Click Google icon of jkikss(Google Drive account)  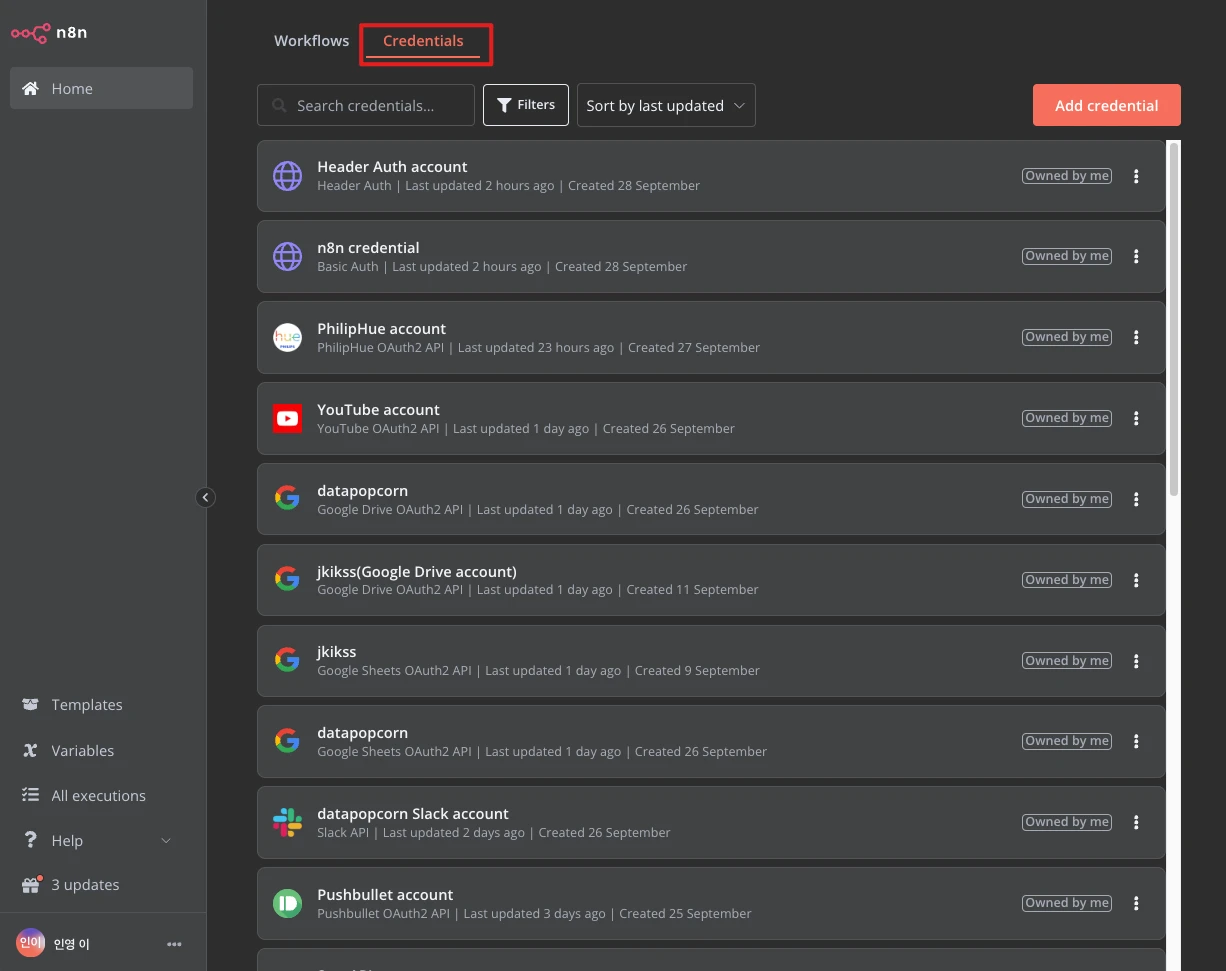[287, 578]
